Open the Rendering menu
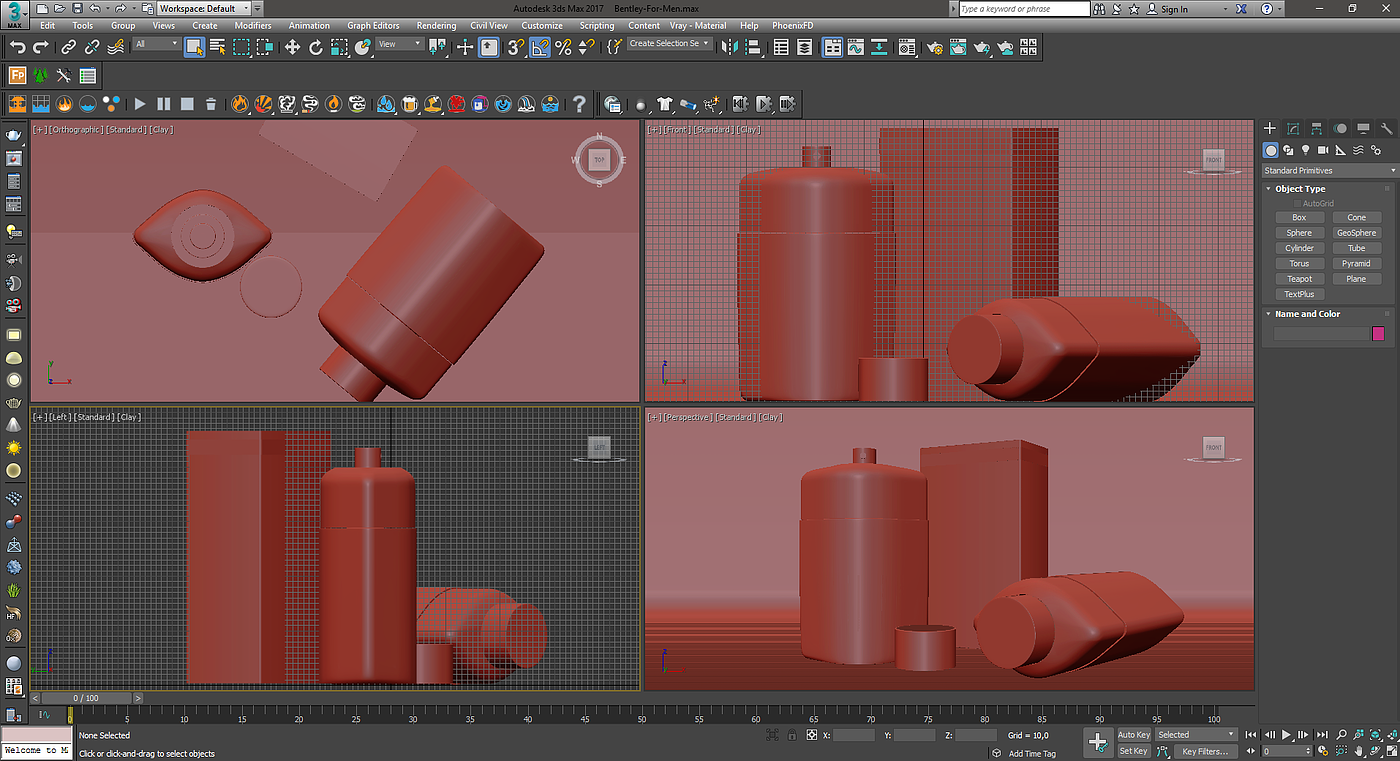This screenshot has height=761, width=1400. (436, 25)
